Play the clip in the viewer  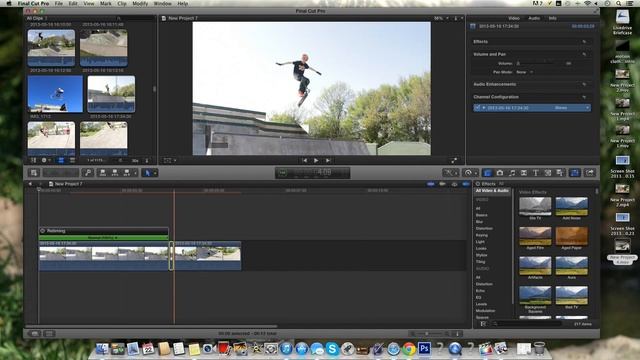[x=316, y=160]
